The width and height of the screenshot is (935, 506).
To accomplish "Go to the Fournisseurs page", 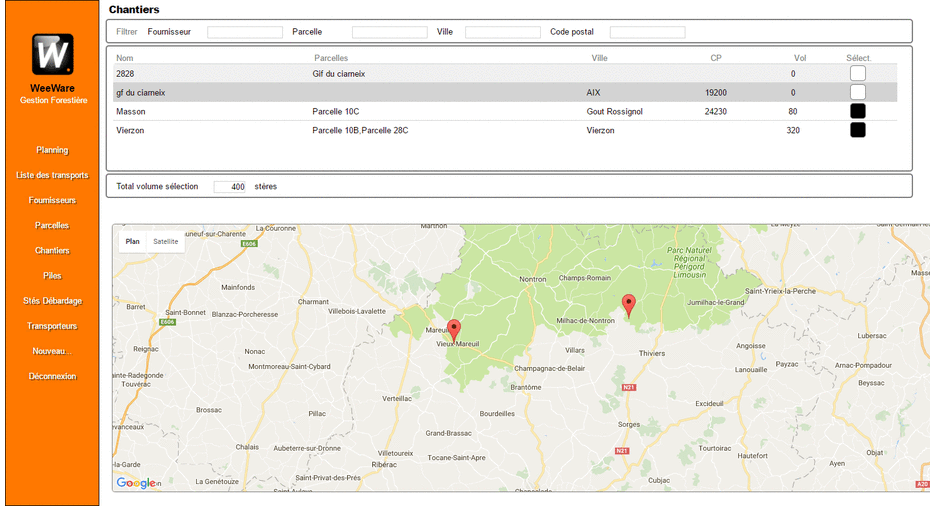I will (52, 200).
